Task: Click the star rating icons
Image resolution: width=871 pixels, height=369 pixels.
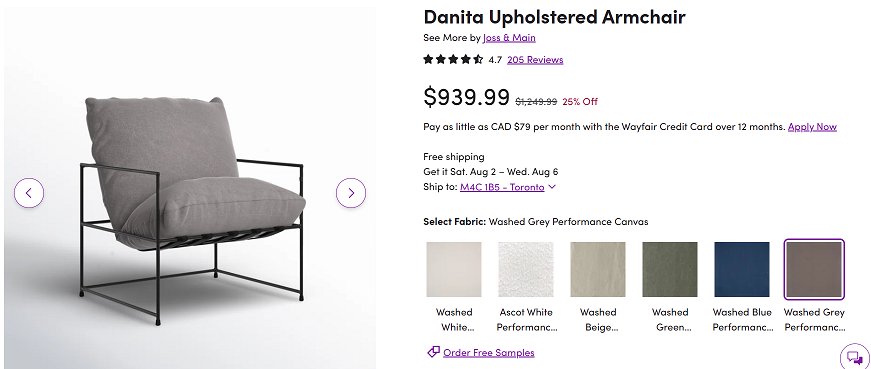Action: click(453, 59)
